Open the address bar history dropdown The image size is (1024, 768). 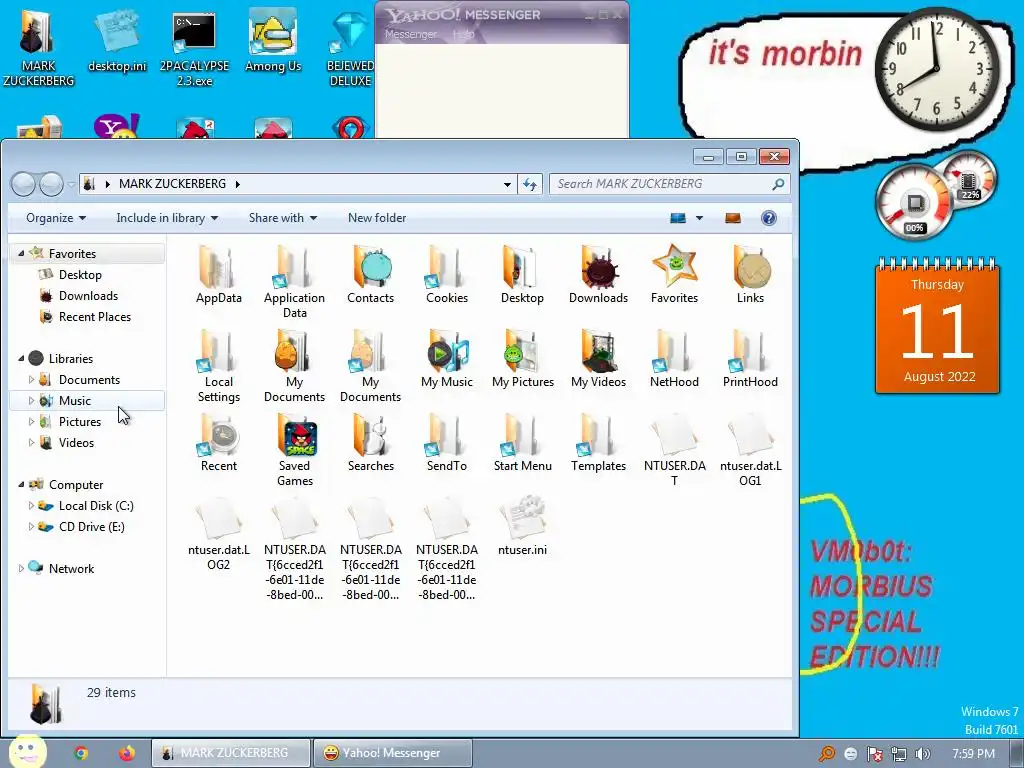507,184
